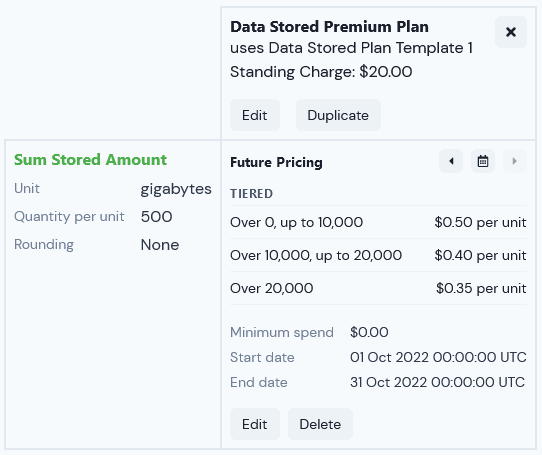This screenshot has height=455, width=542.
Task: Open the calendar date picker icon
Action: (483, 161)
